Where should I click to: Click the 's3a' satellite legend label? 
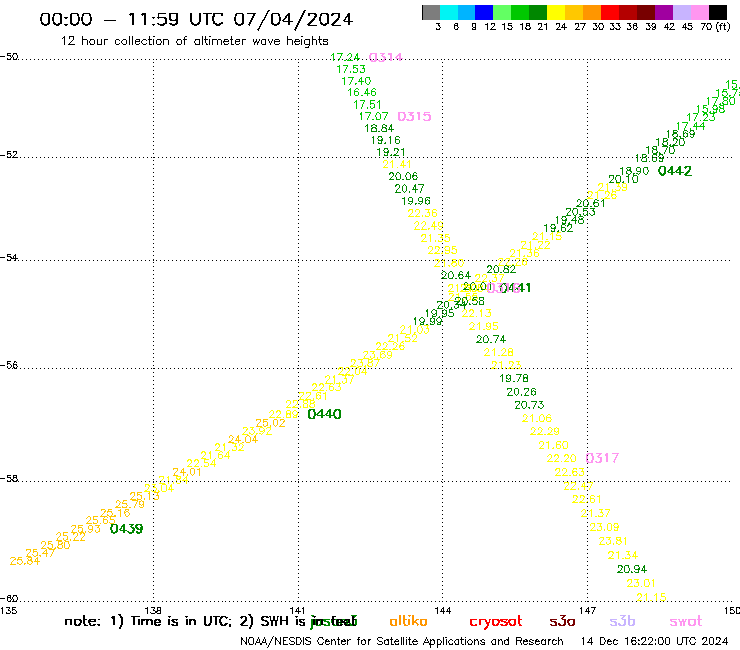point(562,621)
